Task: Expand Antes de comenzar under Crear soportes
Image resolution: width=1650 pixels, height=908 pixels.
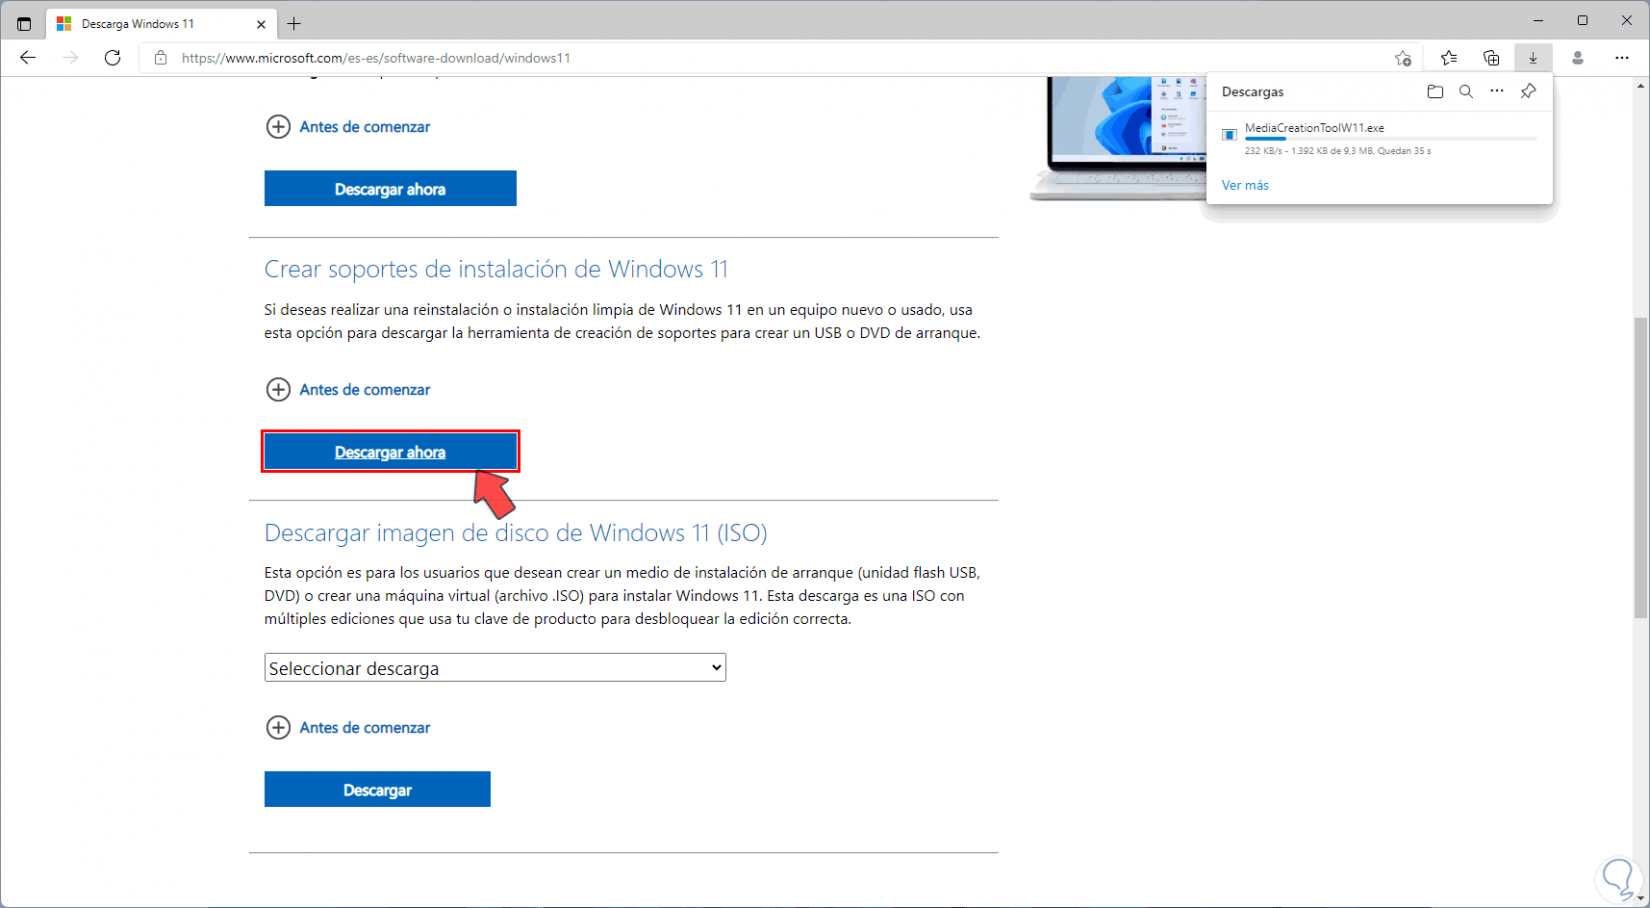Action: [348, 390]
